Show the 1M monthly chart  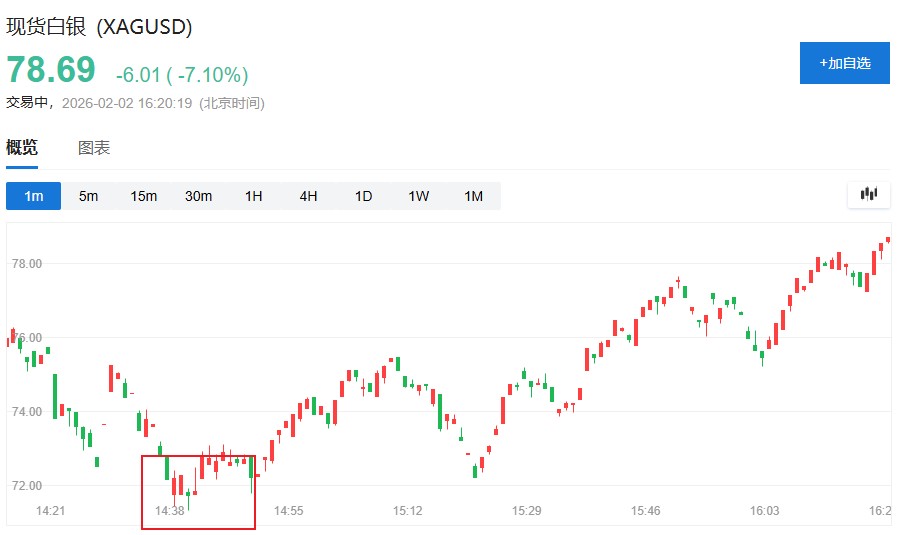coord(473,196)
